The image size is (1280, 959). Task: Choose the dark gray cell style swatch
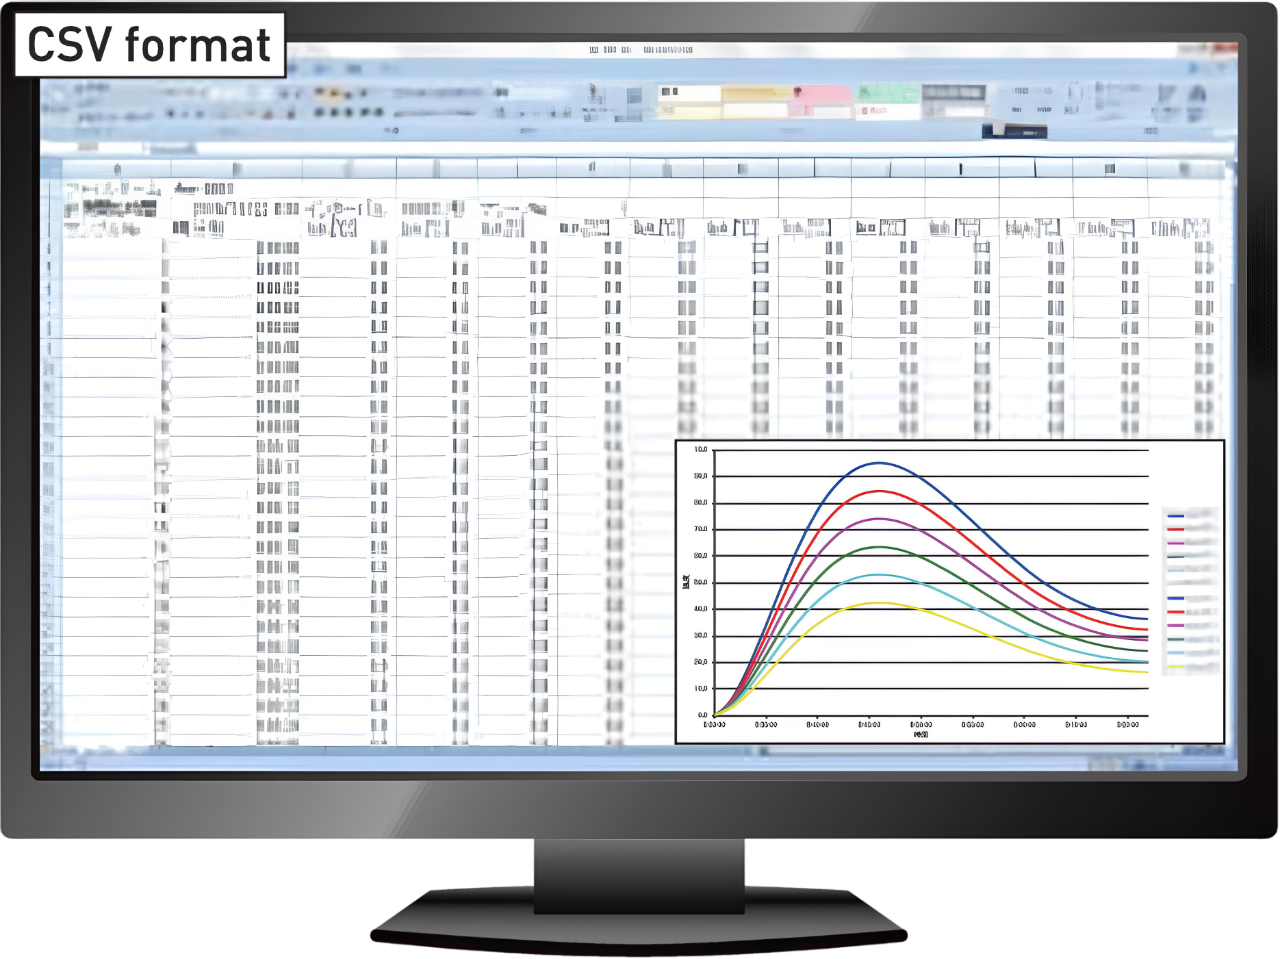(953, 93)
